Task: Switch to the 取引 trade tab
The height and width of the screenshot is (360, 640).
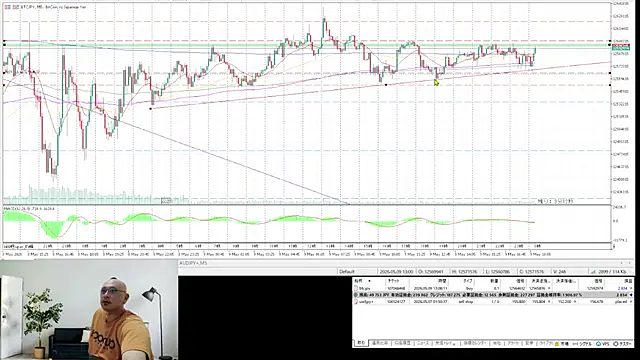Action: pyautogui.click(x=360, y=344)
